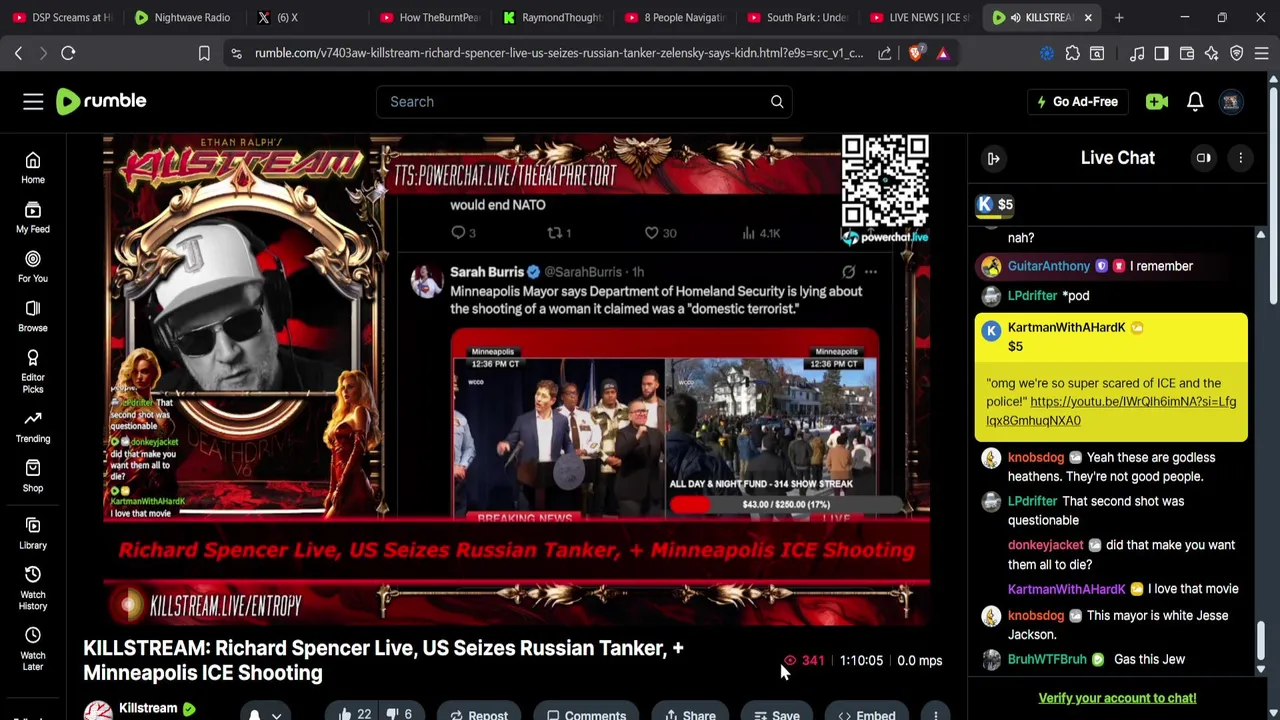The image size is (1280, 720).
Task: Click the live video player
Action: 517,380
